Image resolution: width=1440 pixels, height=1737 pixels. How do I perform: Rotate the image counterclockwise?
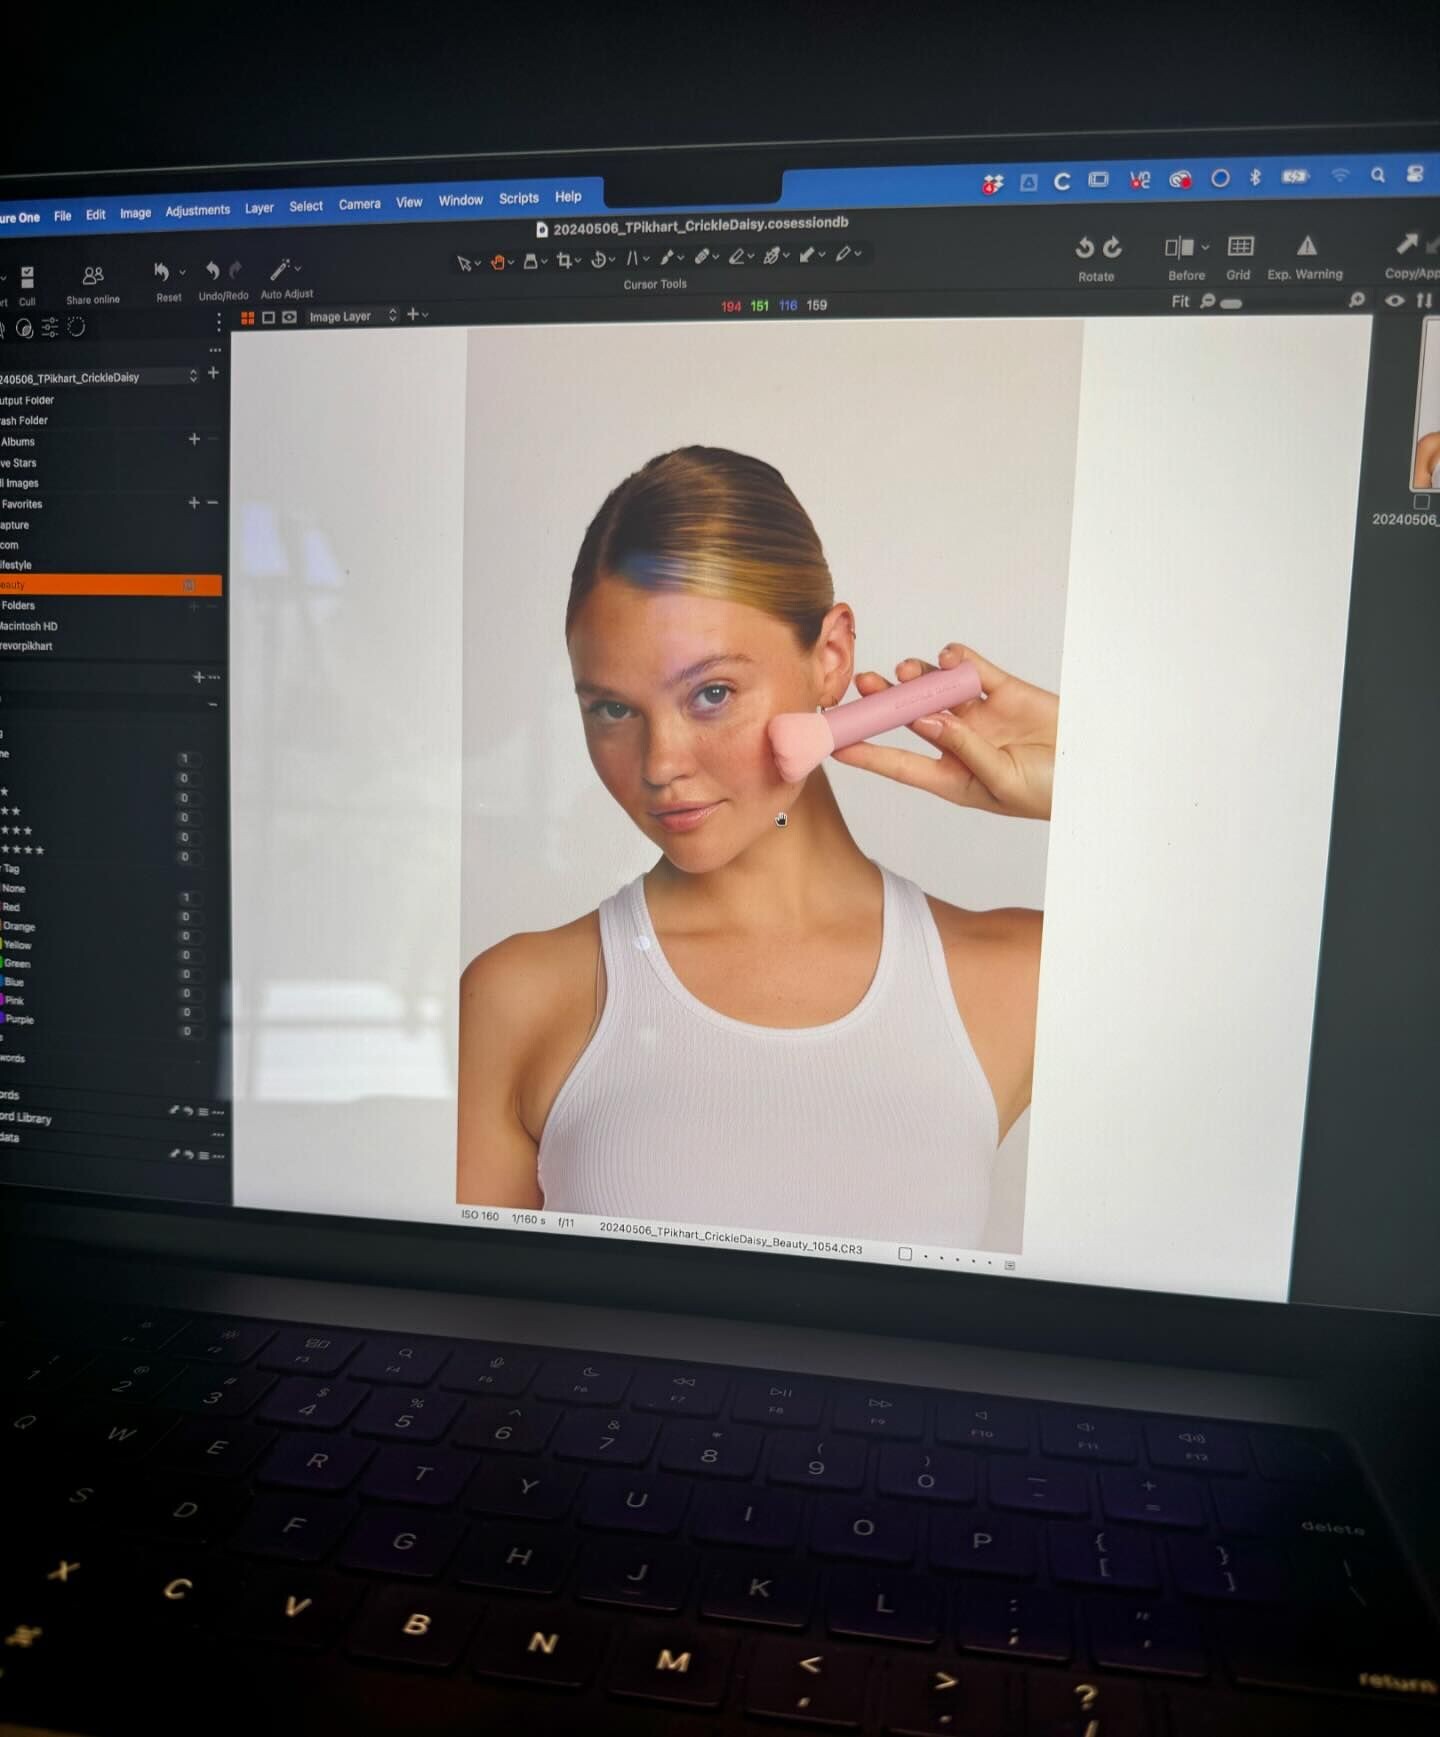(x=1084, y=247)
